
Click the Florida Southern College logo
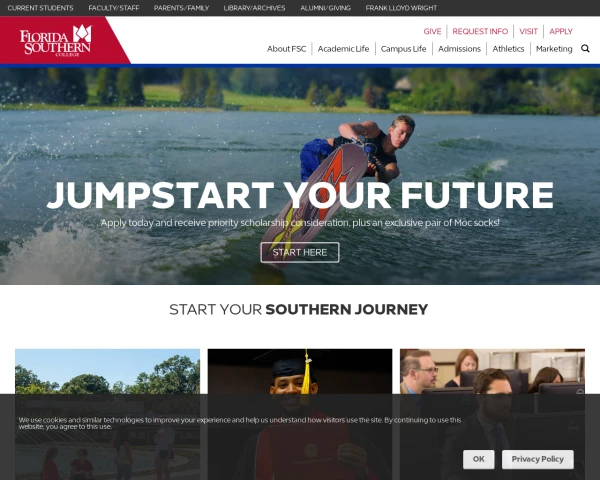56,41
